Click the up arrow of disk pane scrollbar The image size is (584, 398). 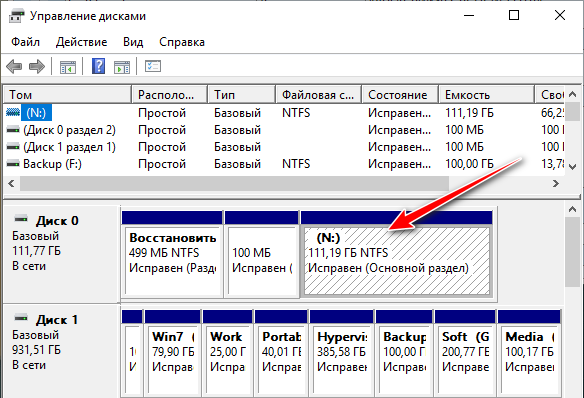click(572, 210)
